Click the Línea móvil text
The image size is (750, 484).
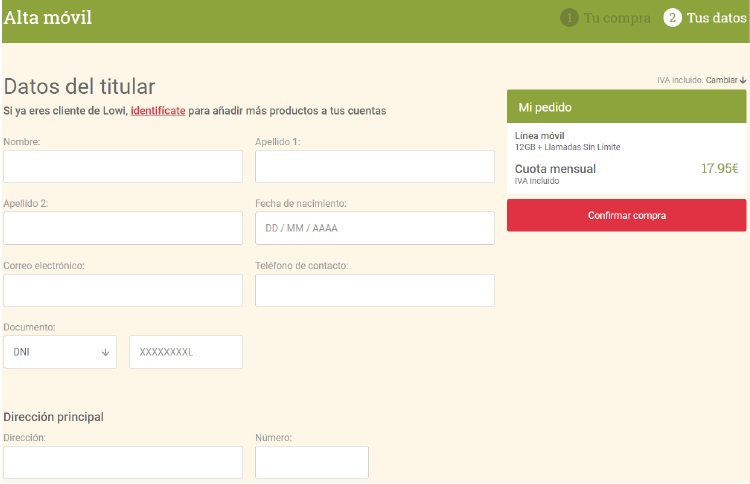coord(540,136)
